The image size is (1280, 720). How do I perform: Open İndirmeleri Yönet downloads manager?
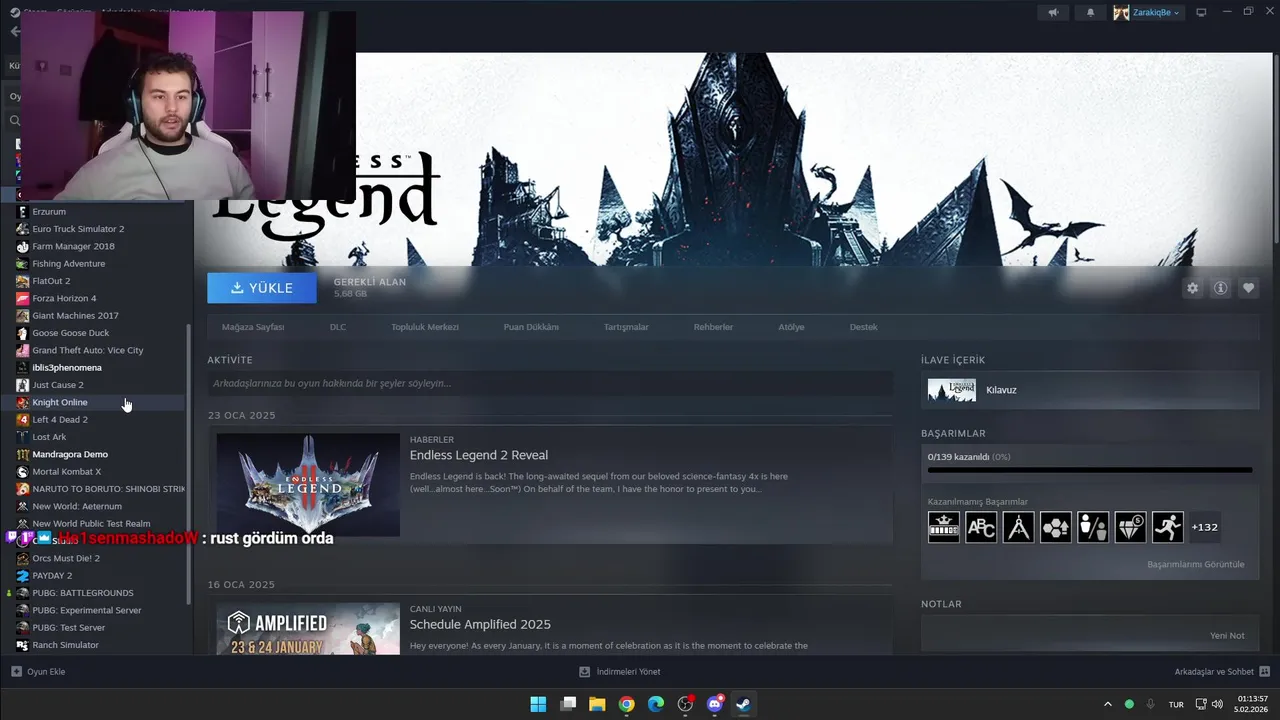point(620,672)
